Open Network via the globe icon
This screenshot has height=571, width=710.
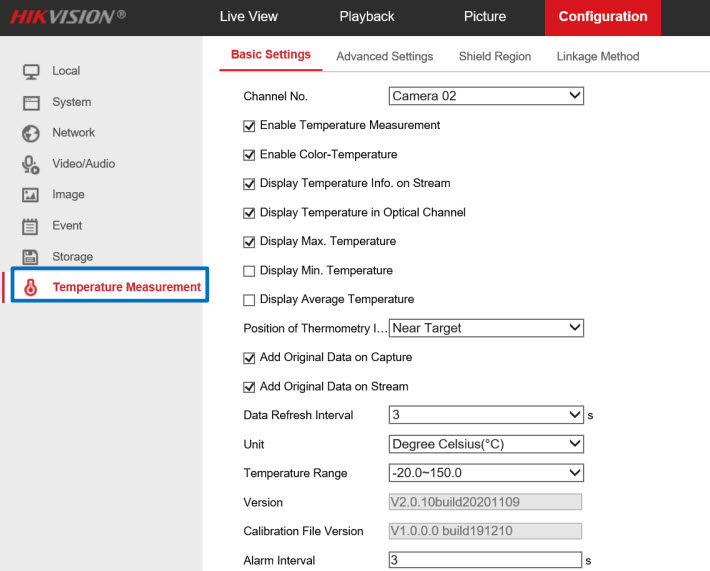coord(31,133)
